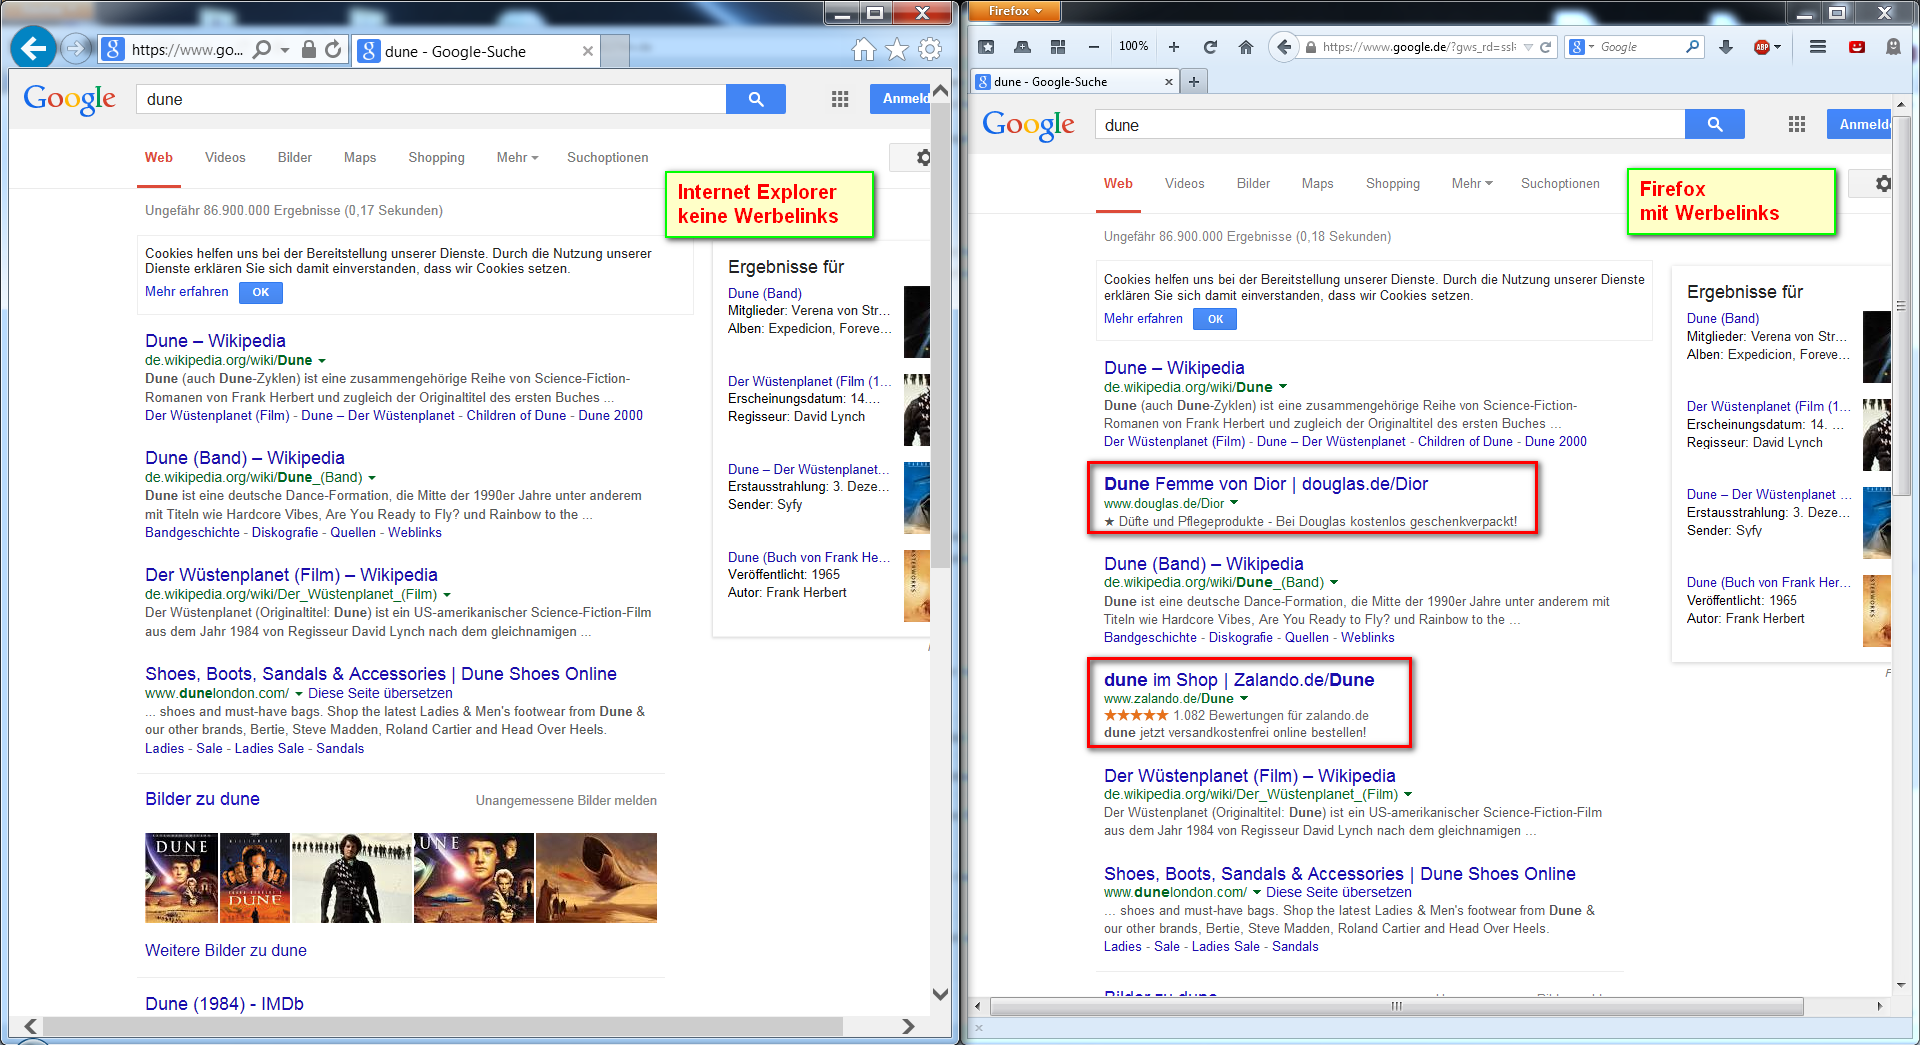Open the URL history dropdown in Firefox

1528,47
